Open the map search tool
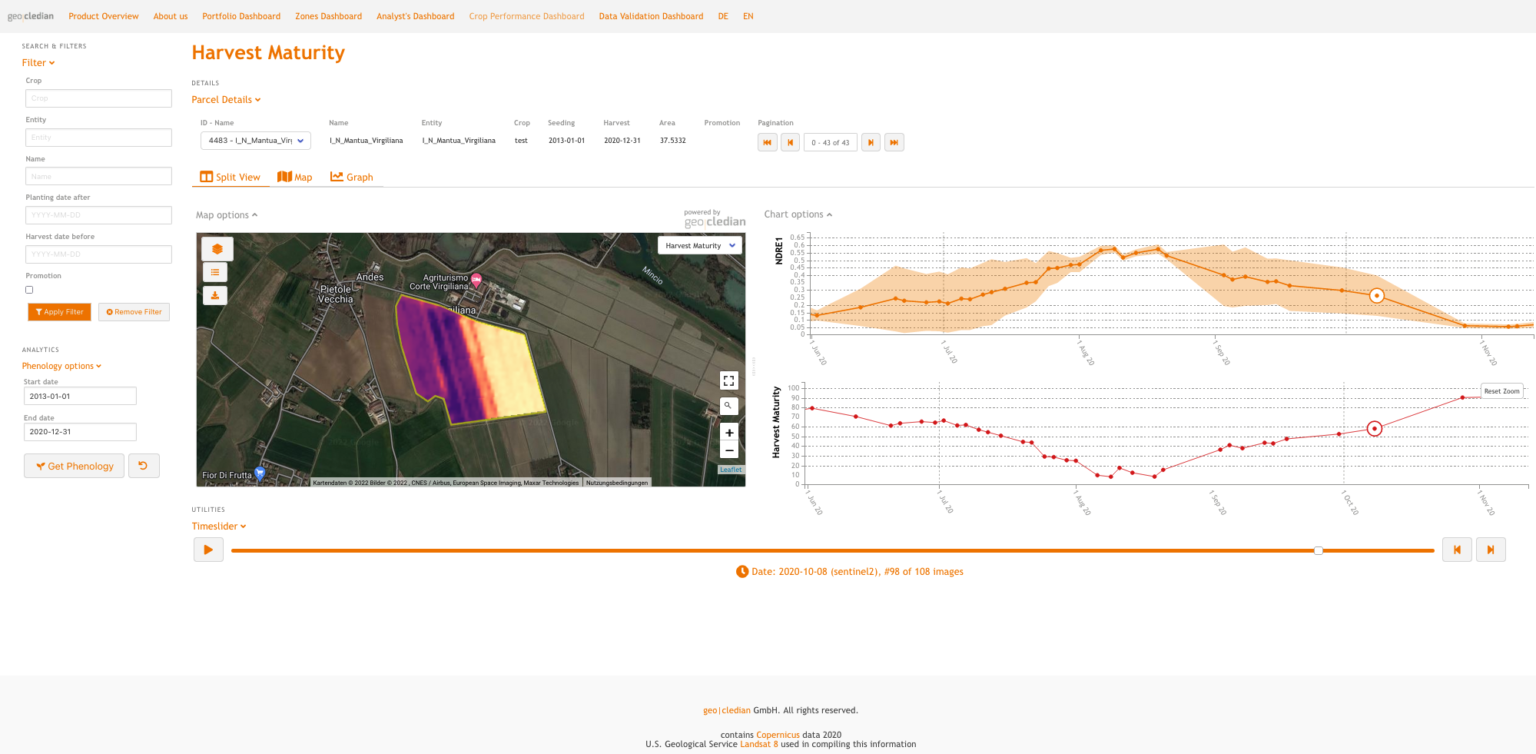This screenshot has width=1536, height=754. click(x=728, y=405)
